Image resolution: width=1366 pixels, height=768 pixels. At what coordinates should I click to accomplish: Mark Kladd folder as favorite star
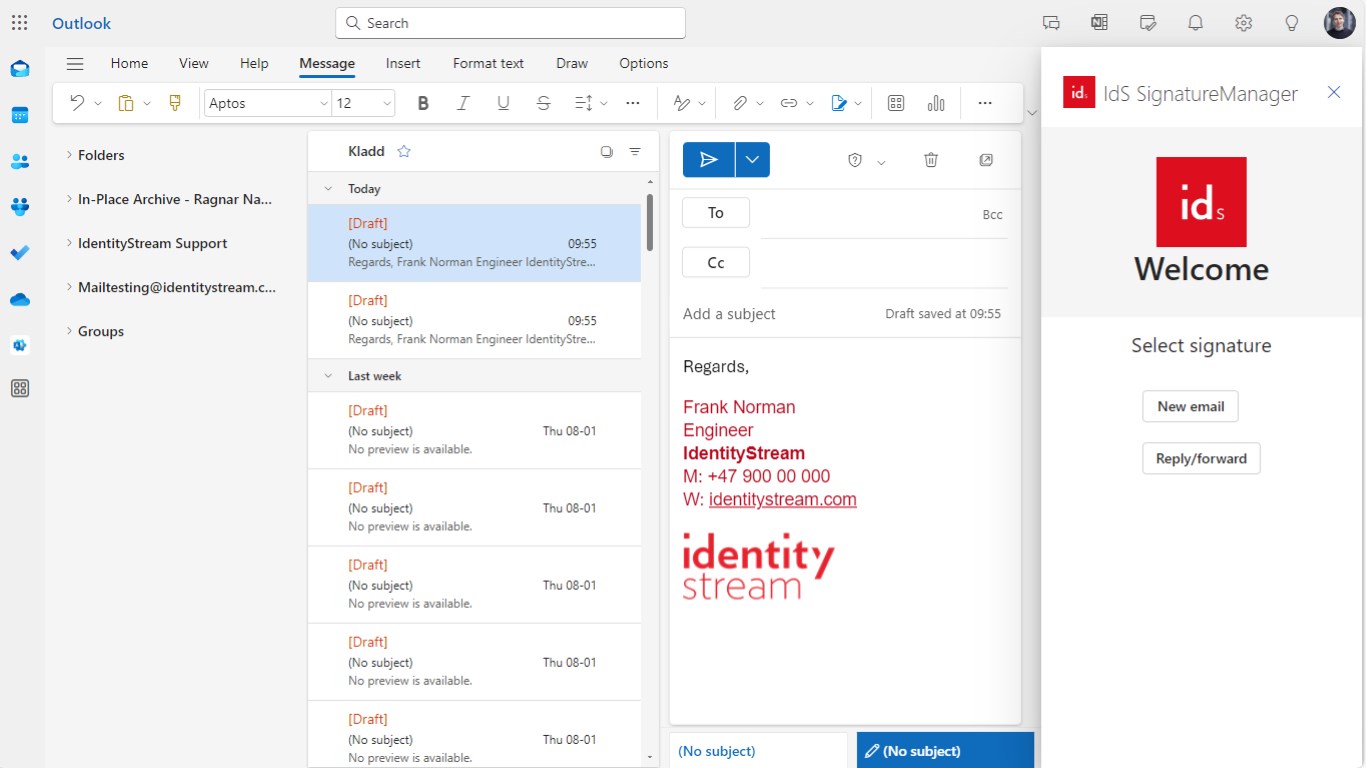tap(404, 151)
